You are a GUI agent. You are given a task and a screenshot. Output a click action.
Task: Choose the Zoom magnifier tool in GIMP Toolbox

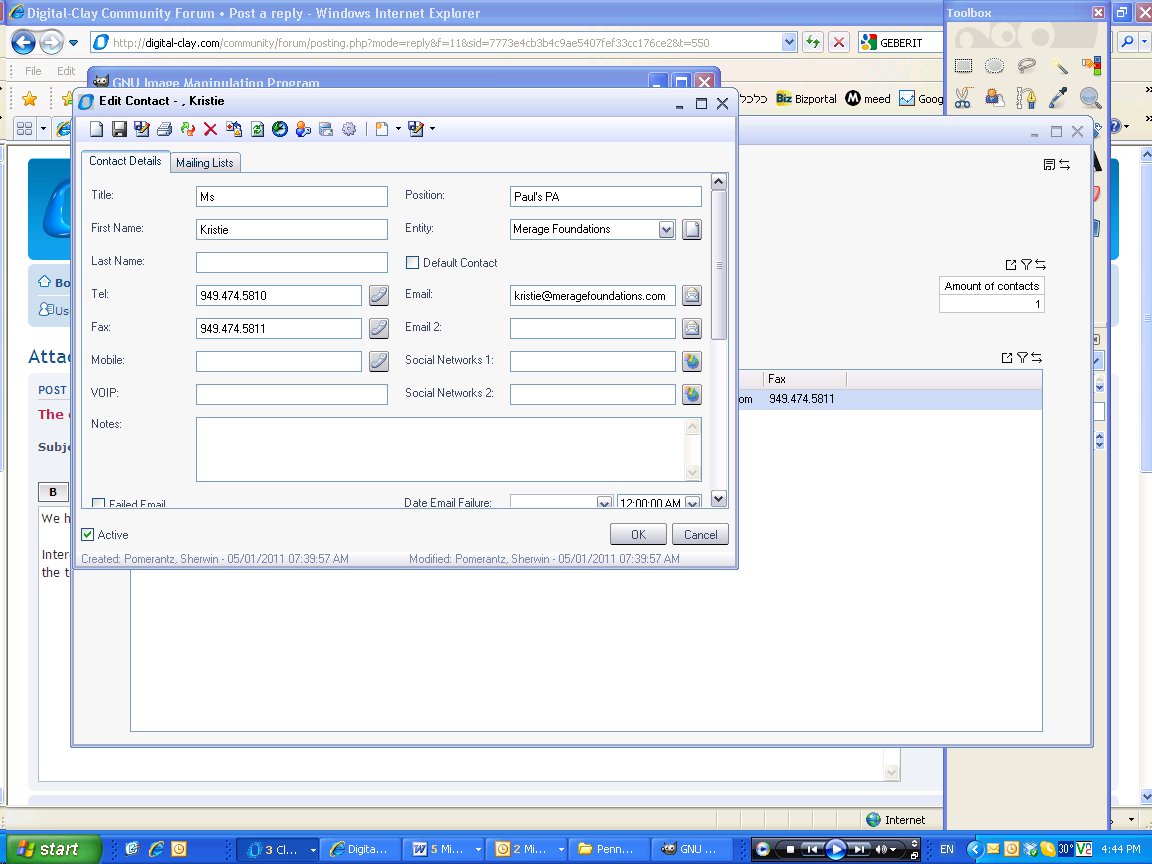1090,98
